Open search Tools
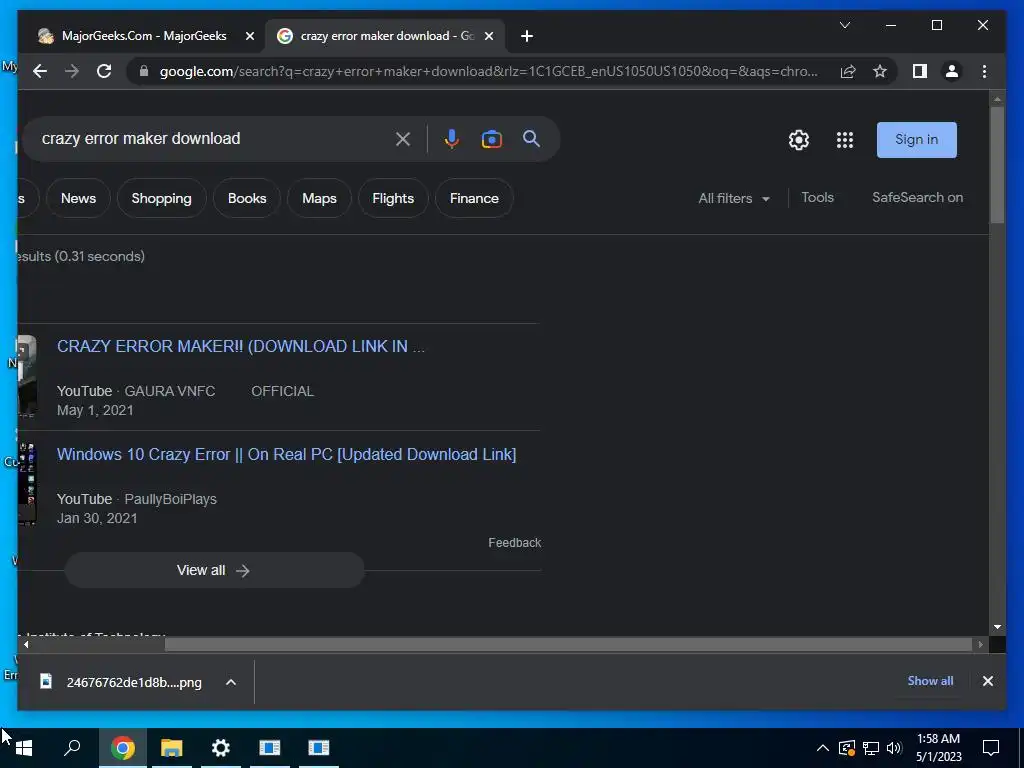 coord(818,197)
